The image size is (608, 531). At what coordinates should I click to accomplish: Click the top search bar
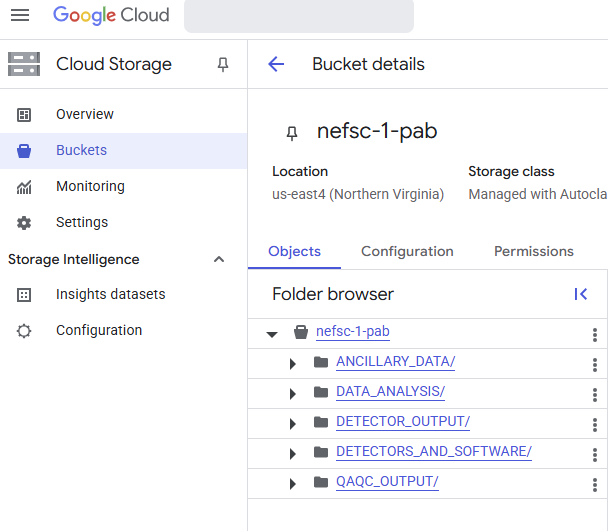(x=299, y=16)
